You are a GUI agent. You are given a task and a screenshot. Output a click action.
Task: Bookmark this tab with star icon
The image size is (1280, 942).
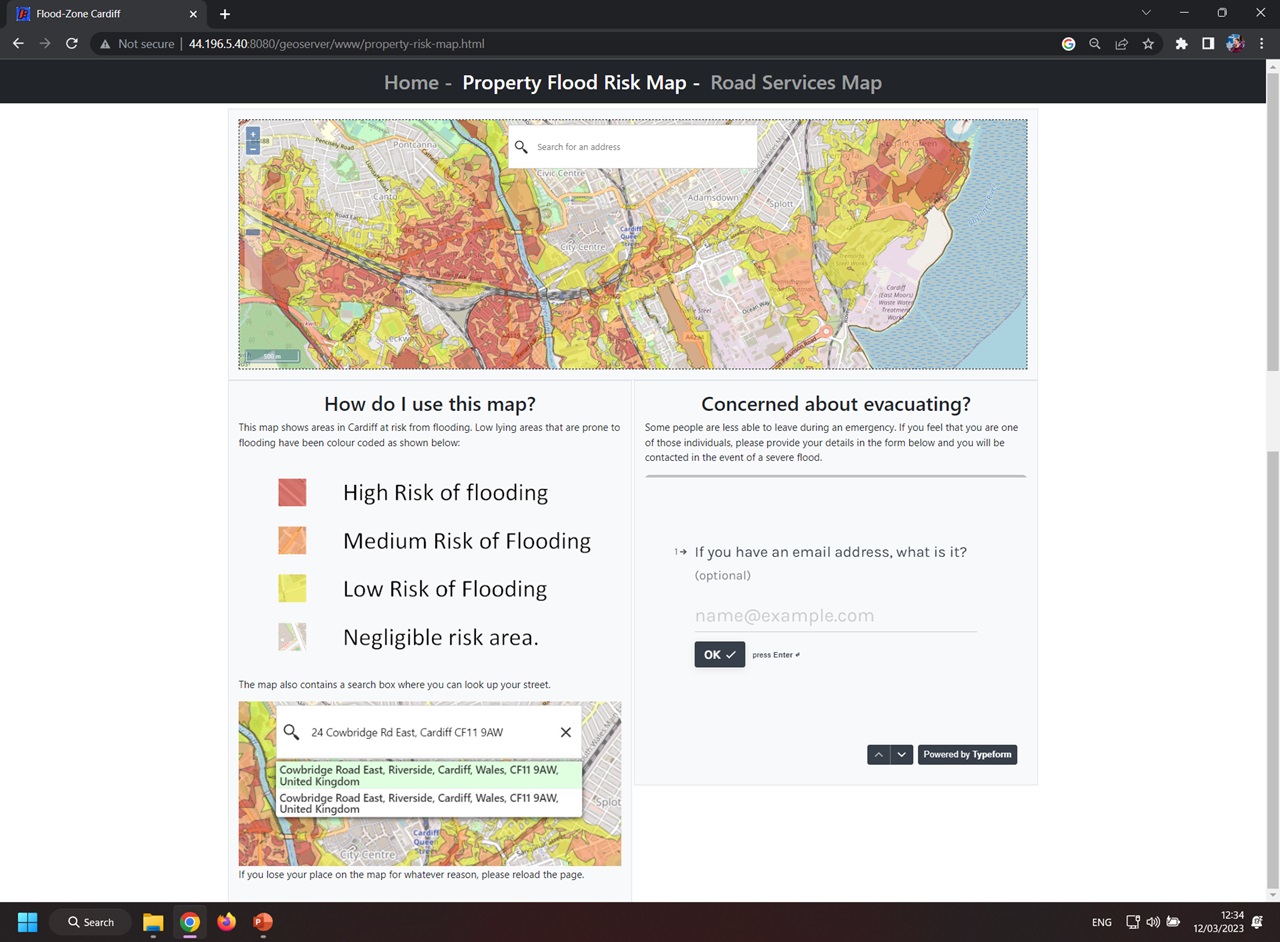(x=1148, y=44)
